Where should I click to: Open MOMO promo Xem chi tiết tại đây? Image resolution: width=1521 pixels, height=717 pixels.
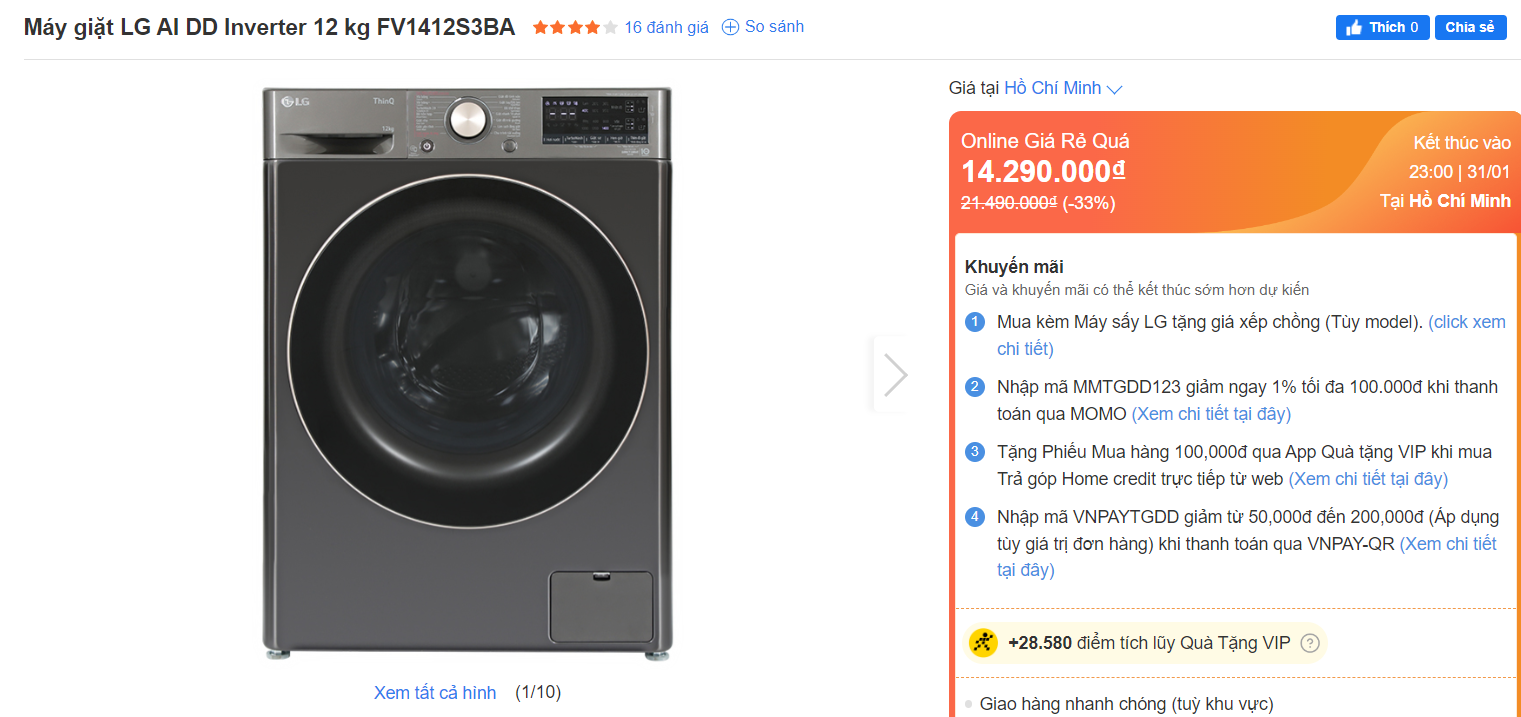(x=1211, y=413)
